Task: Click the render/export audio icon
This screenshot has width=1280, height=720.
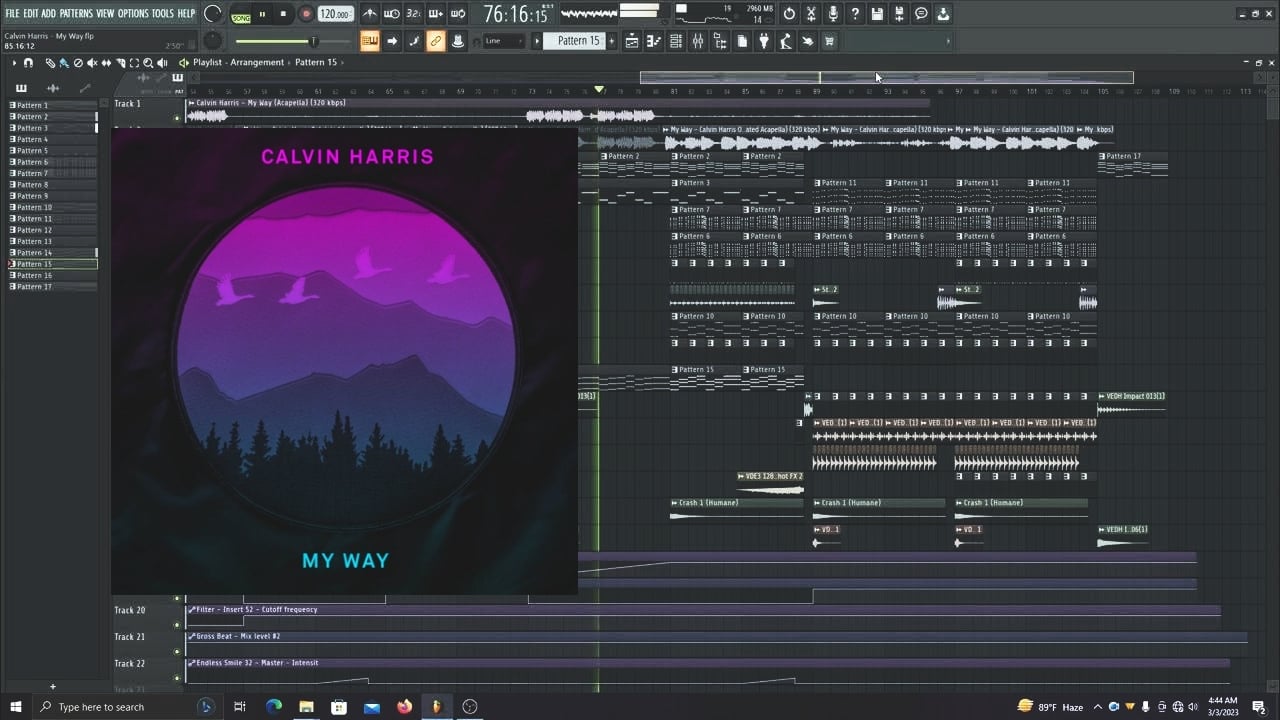Action: click(899, 14)
